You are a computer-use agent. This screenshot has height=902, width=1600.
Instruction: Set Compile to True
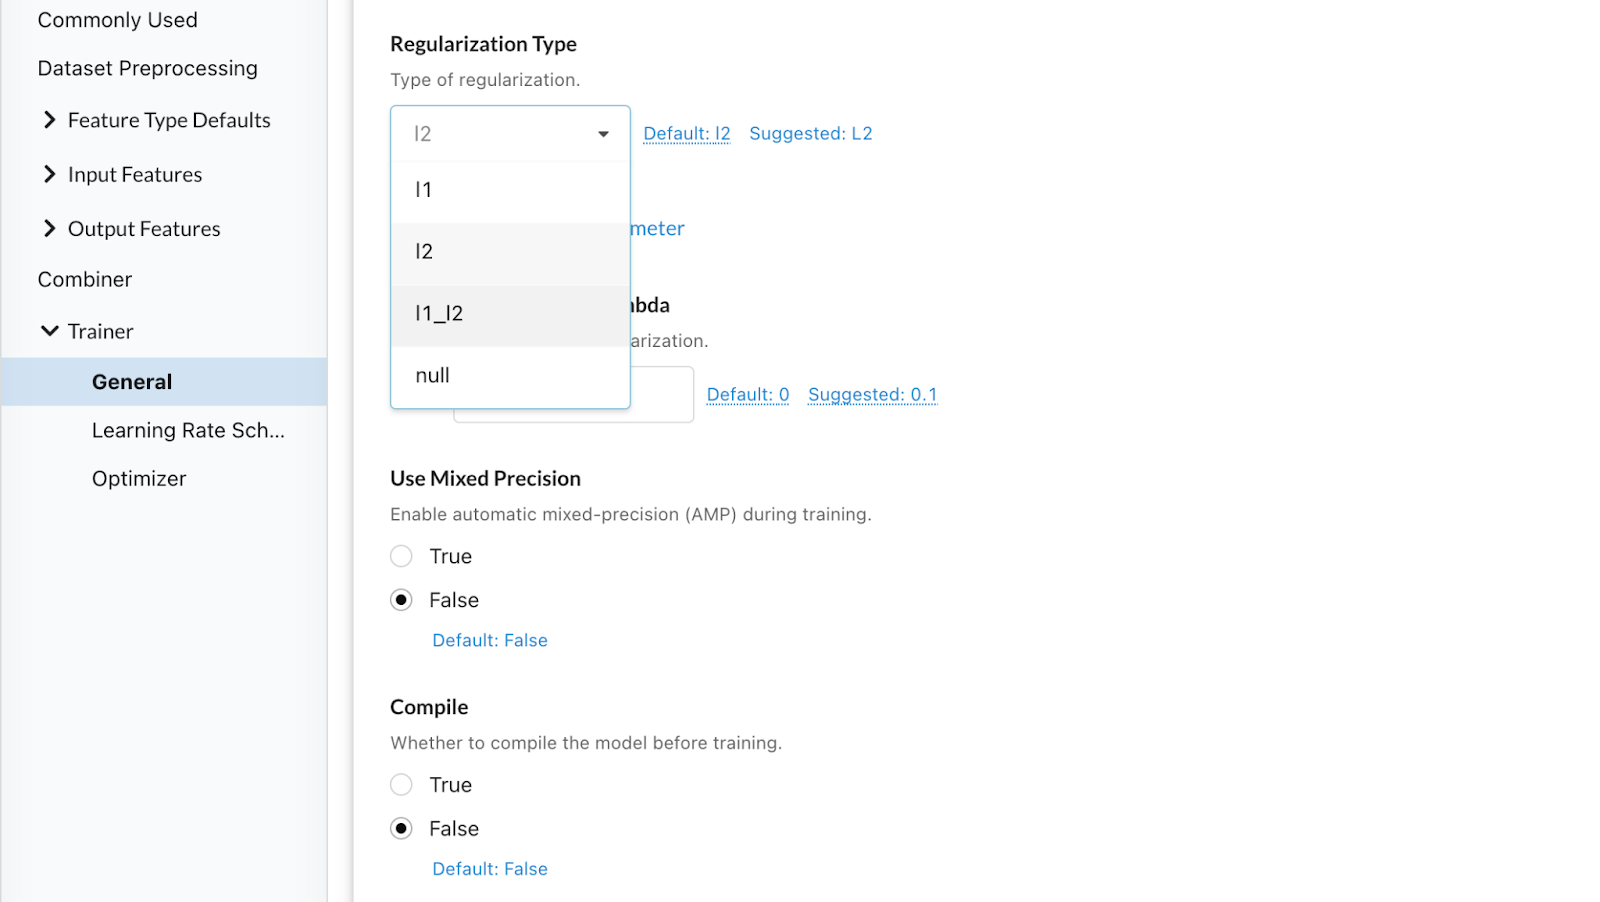[401, 785]
